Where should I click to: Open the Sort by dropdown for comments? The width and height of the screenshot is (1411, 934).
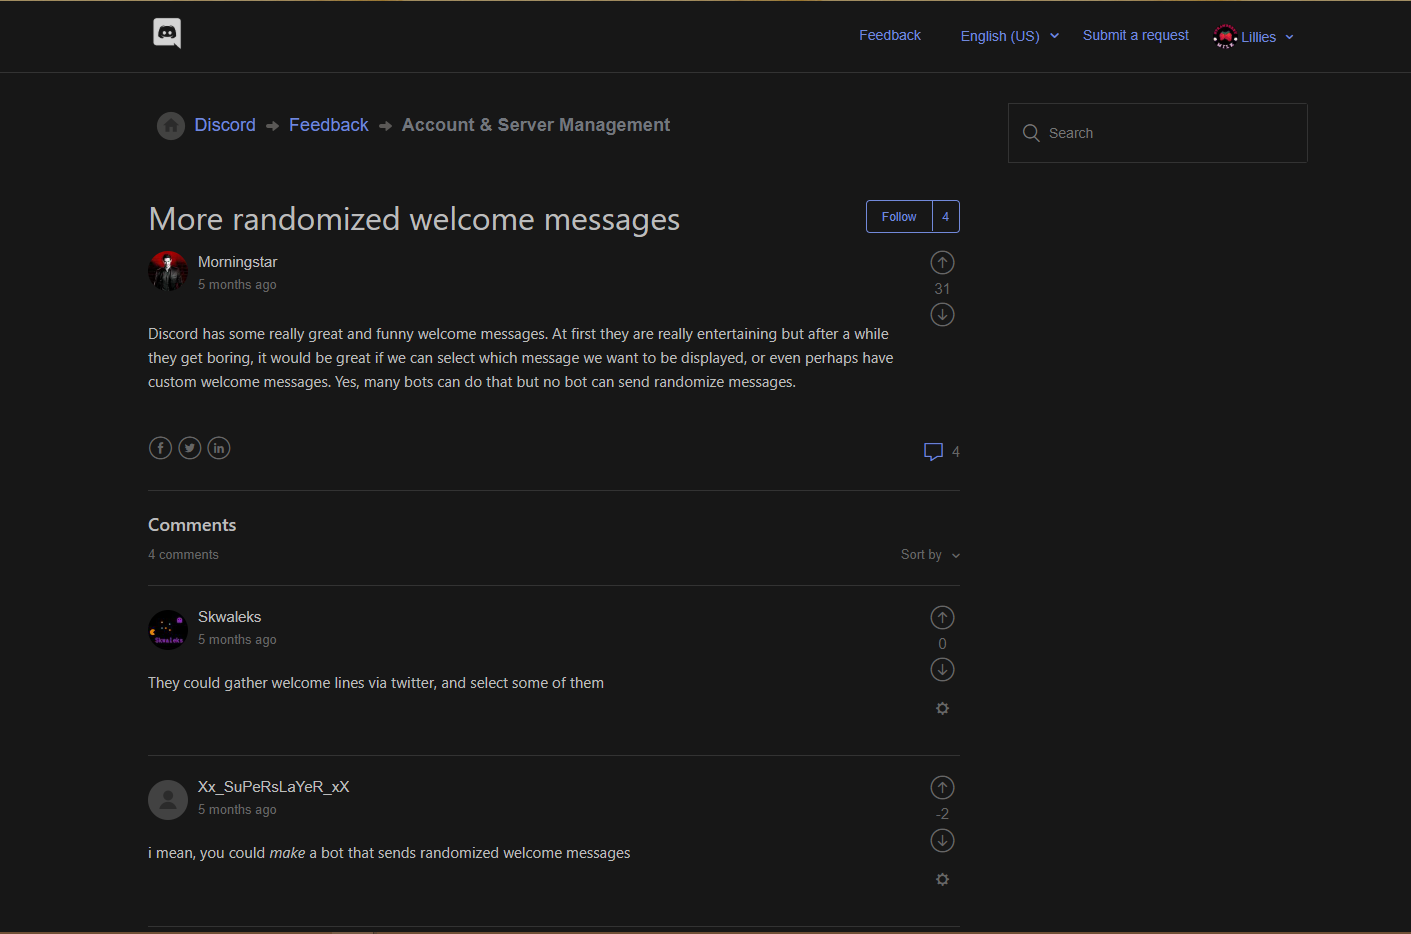pyautogui.click(x=928, y=554)
